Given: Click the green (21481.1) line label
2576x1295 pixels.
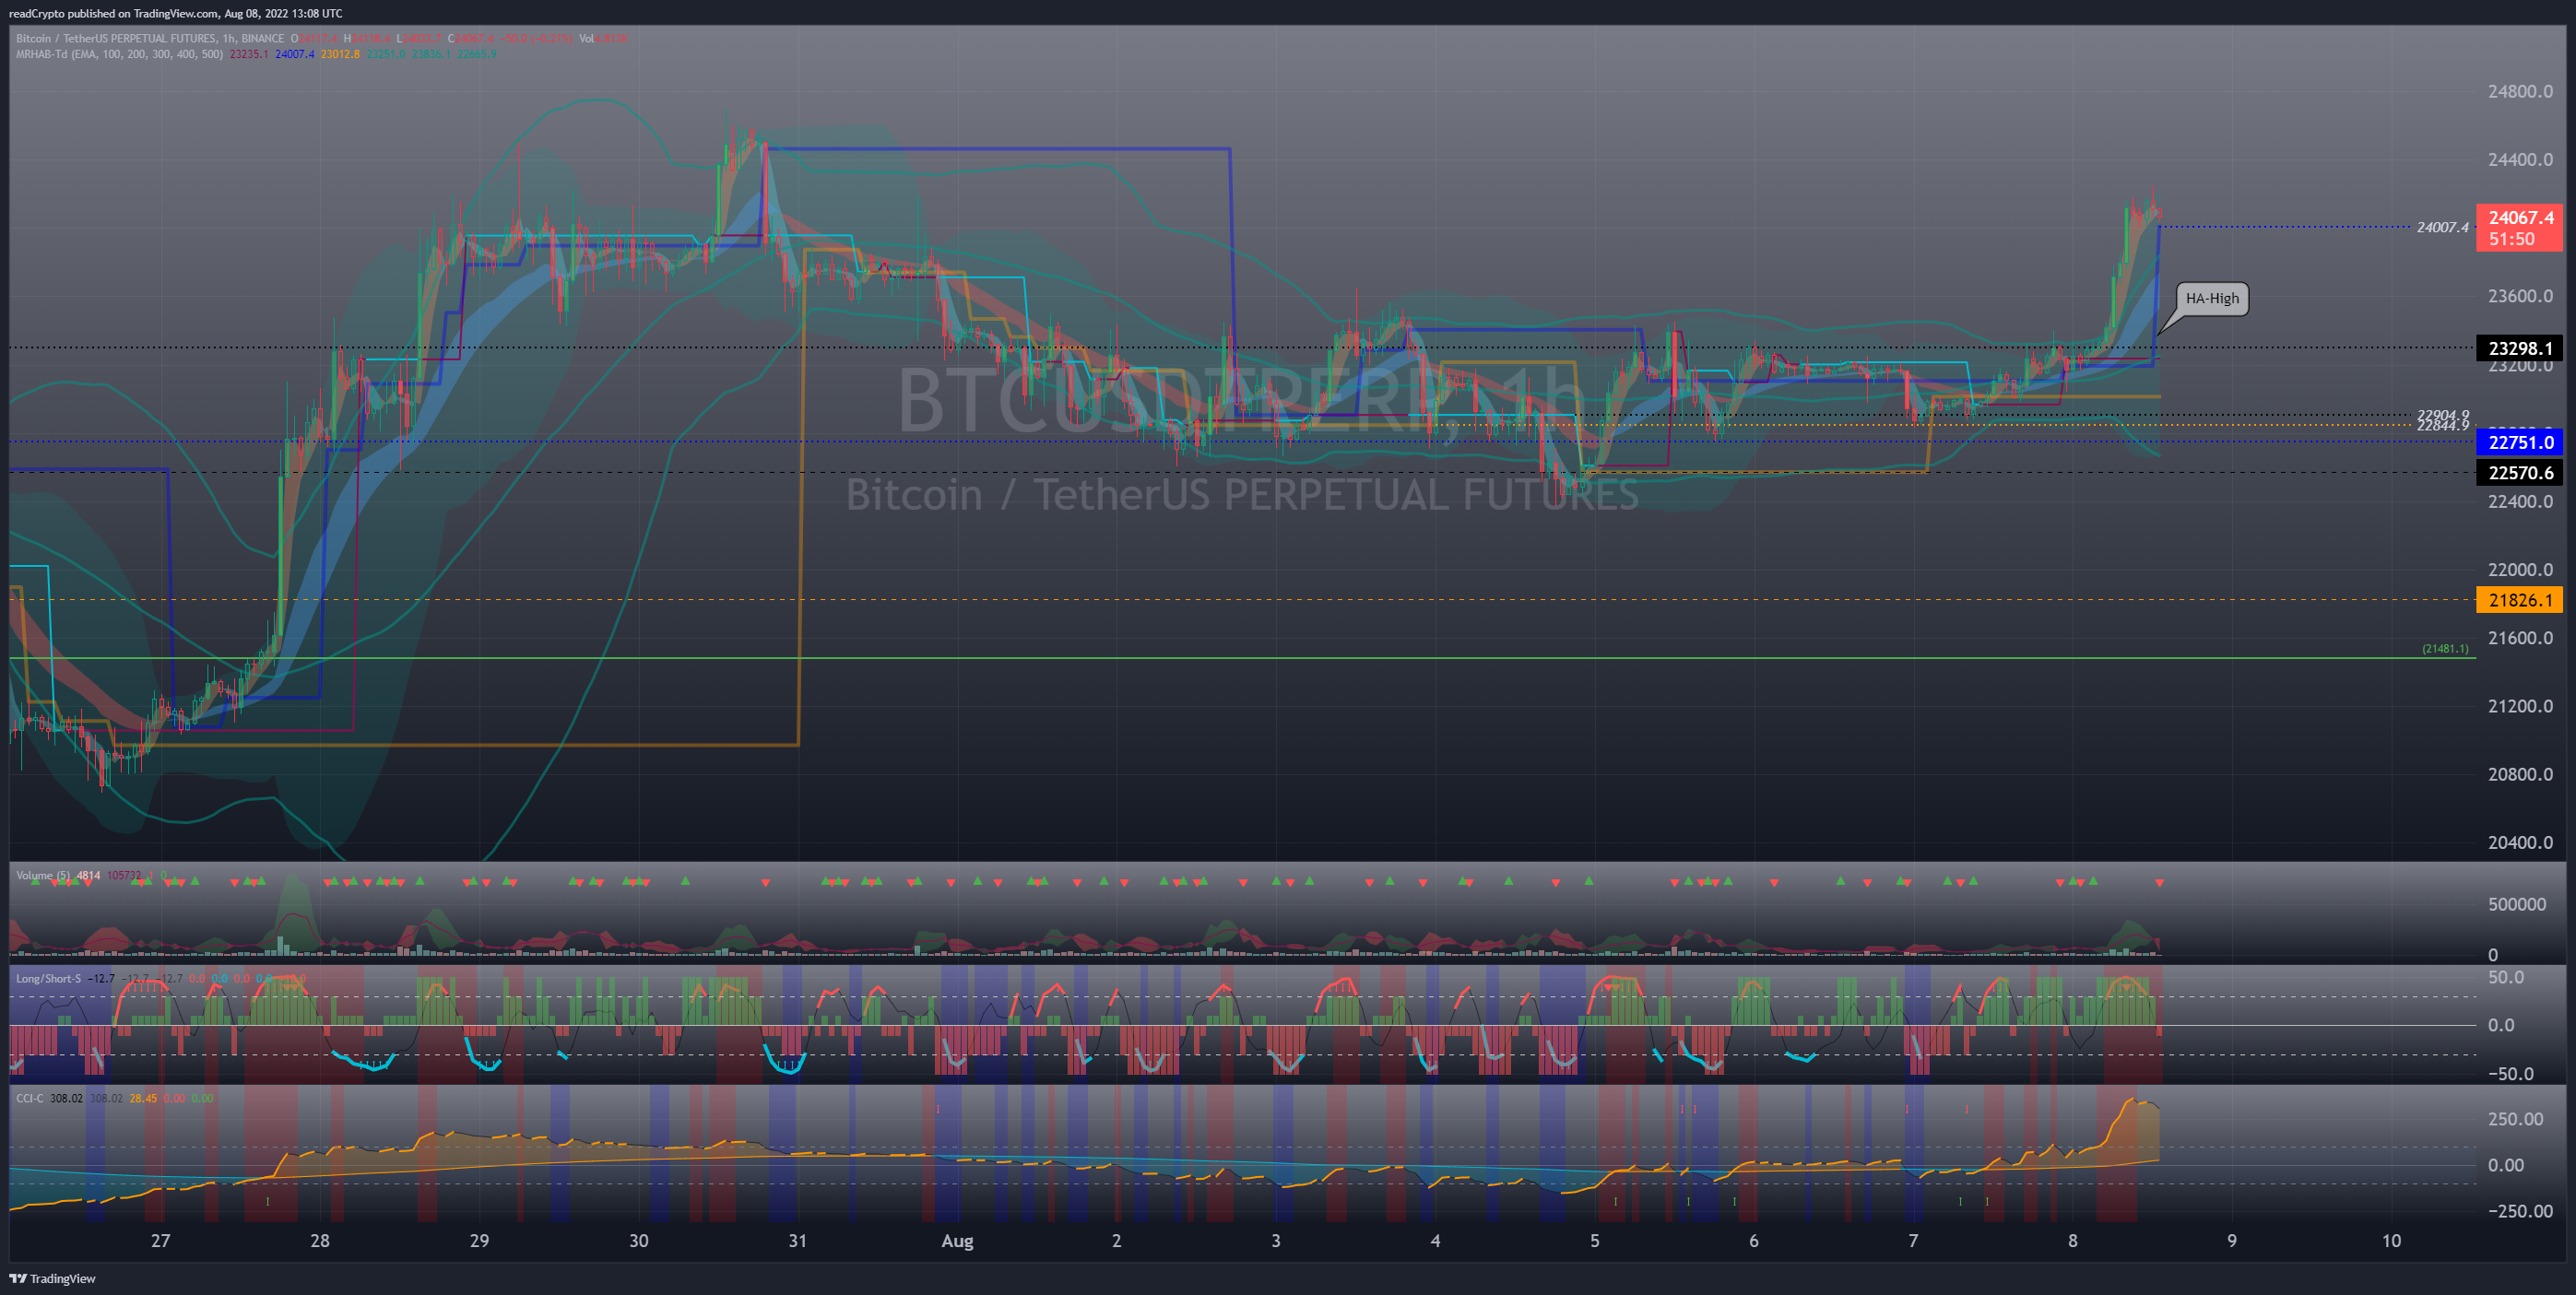Looking at the screenshot, I should pos(2444,649).
